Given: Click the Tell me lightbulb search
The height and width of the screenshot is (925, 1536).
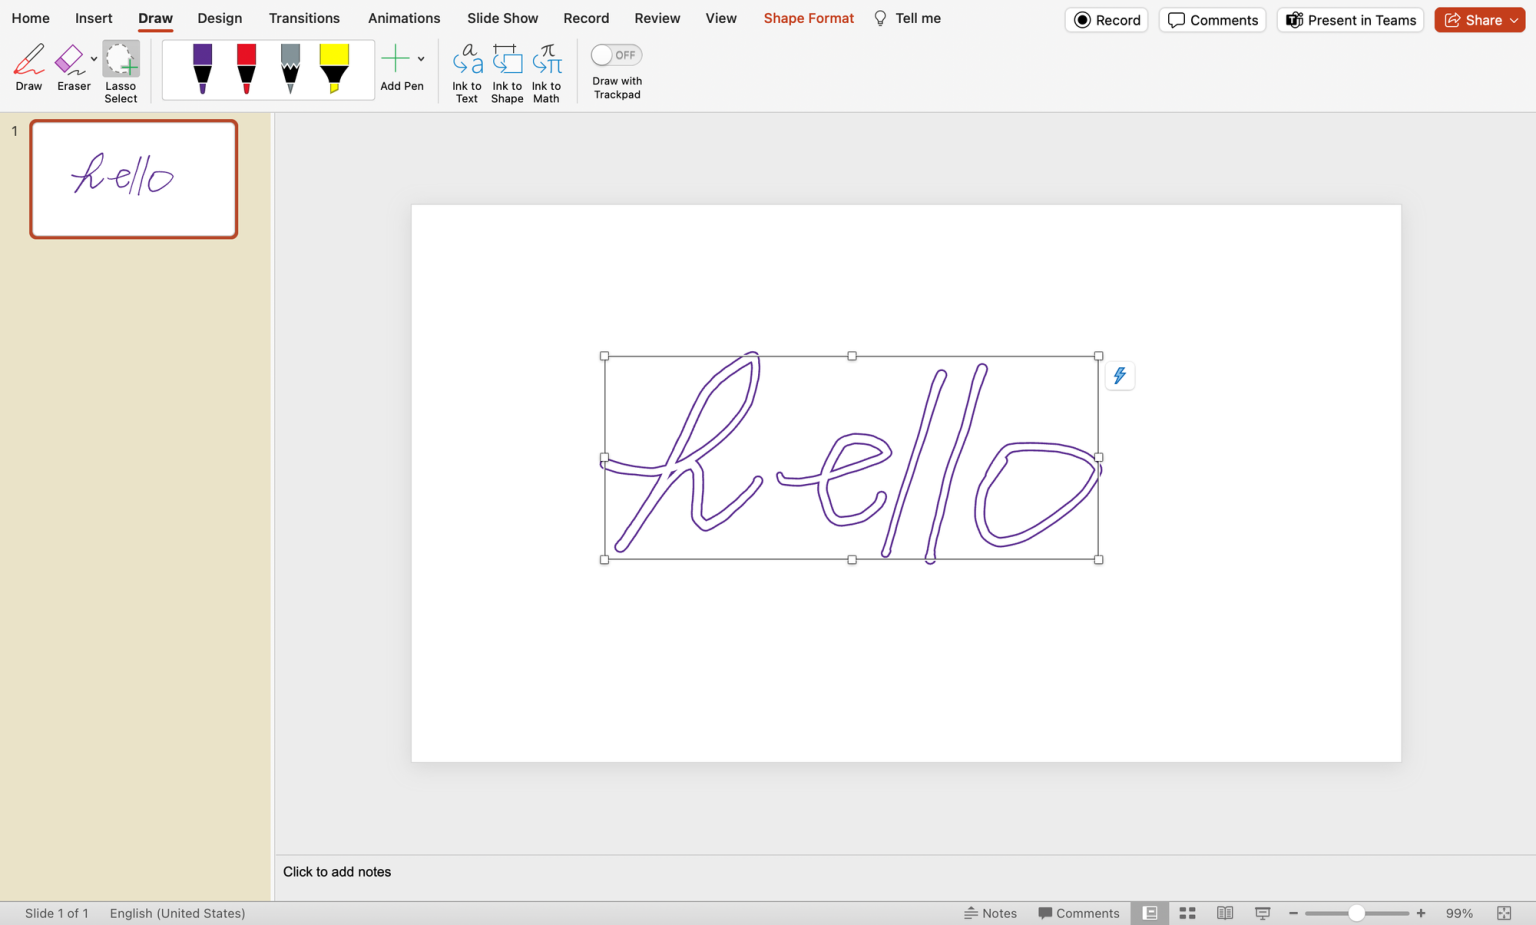Looking at the screenshot, I should pyautogui.click(x=907, y=18).
